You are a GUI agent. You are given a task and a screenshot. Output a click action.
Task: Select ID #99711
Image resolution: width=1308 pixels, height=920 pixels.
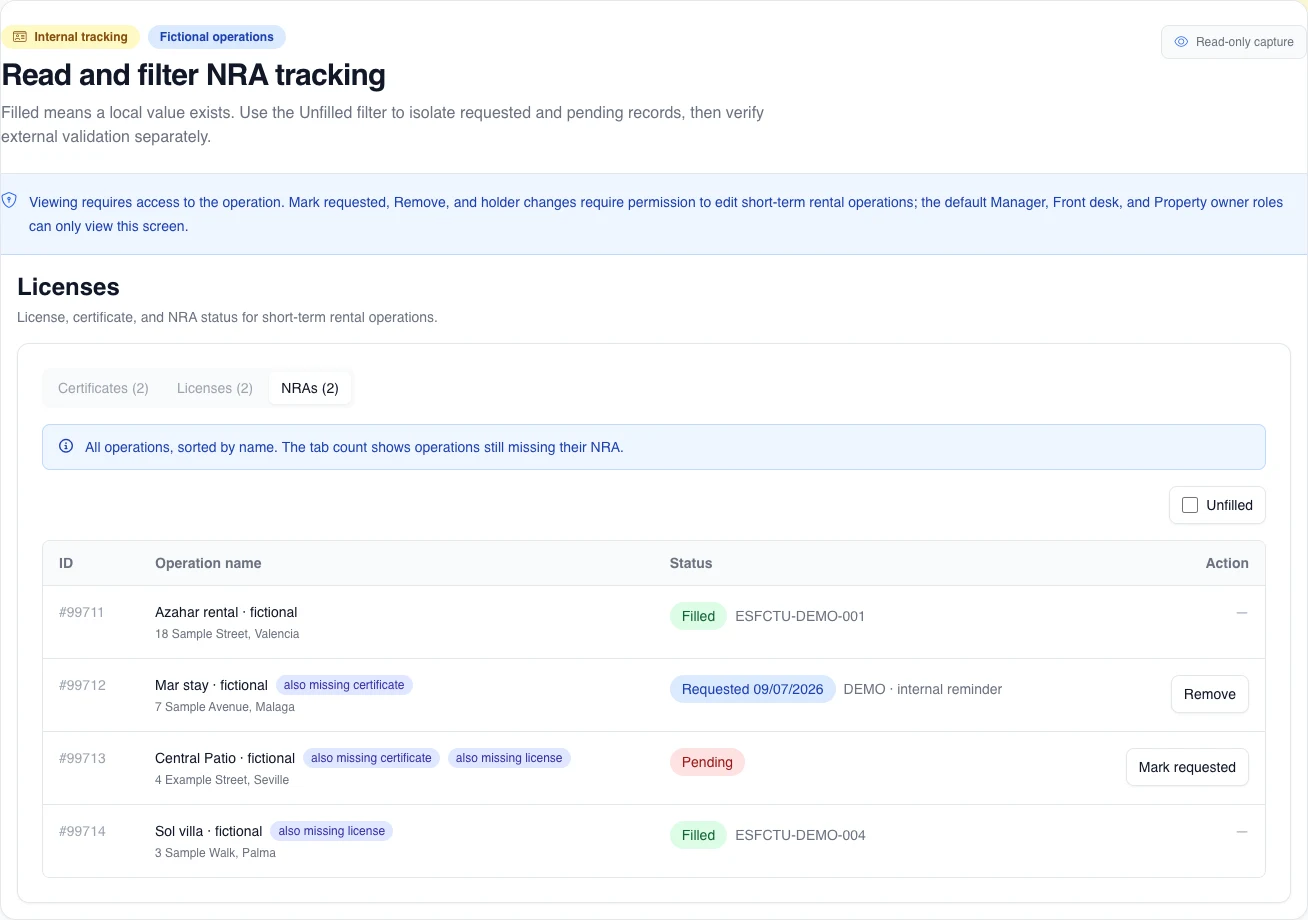coord(82,612)
